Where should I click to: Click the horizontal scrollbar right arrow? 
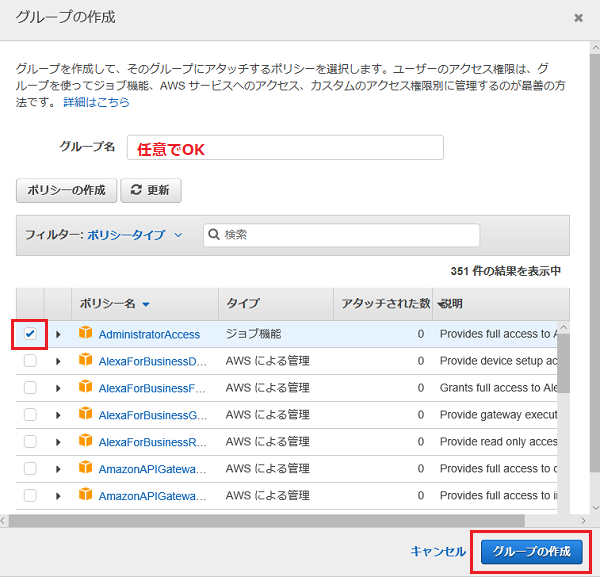(x=583, y=521)
